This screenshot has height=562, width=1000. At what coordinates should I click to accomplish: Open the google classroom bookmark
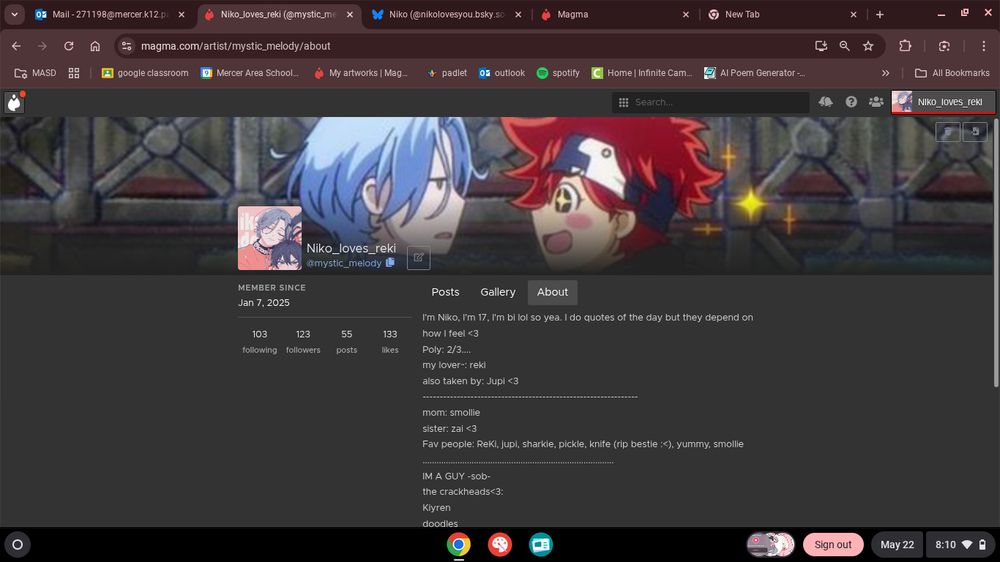pyautogui.click(x=145, y=73)
